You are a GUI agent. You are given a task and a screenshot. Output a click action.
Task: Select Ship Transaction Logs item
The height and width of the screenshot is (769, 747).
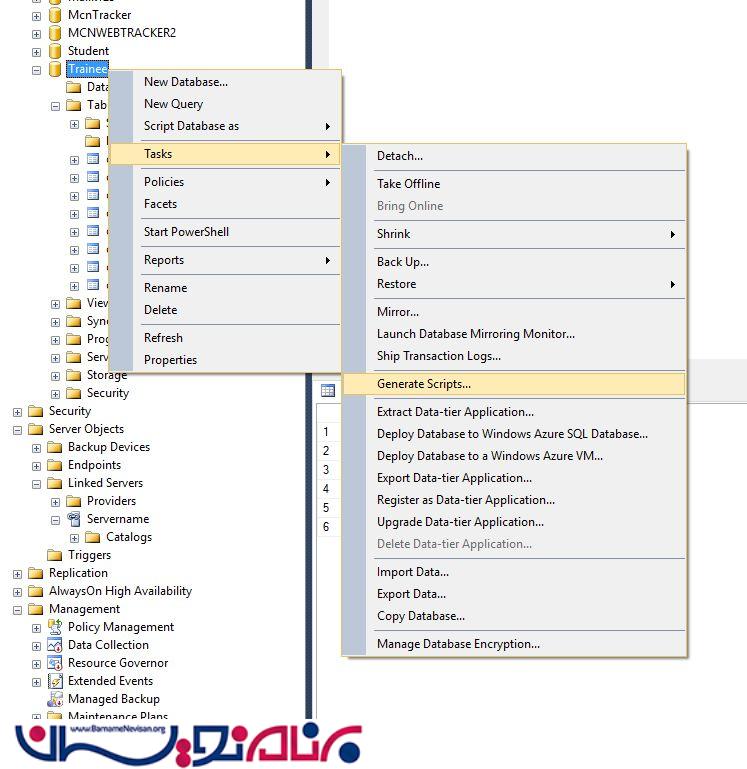514,356
